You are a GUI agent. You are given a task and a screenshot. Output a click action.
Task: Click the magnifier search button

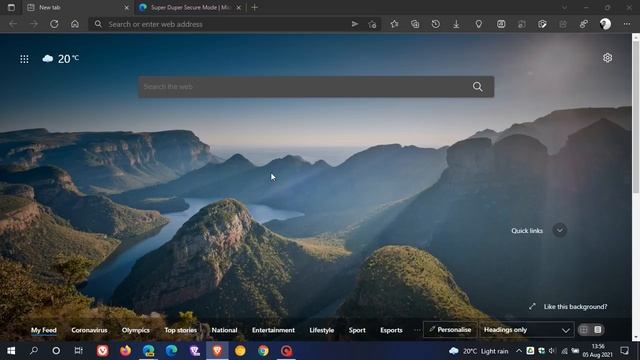point(478,87)
